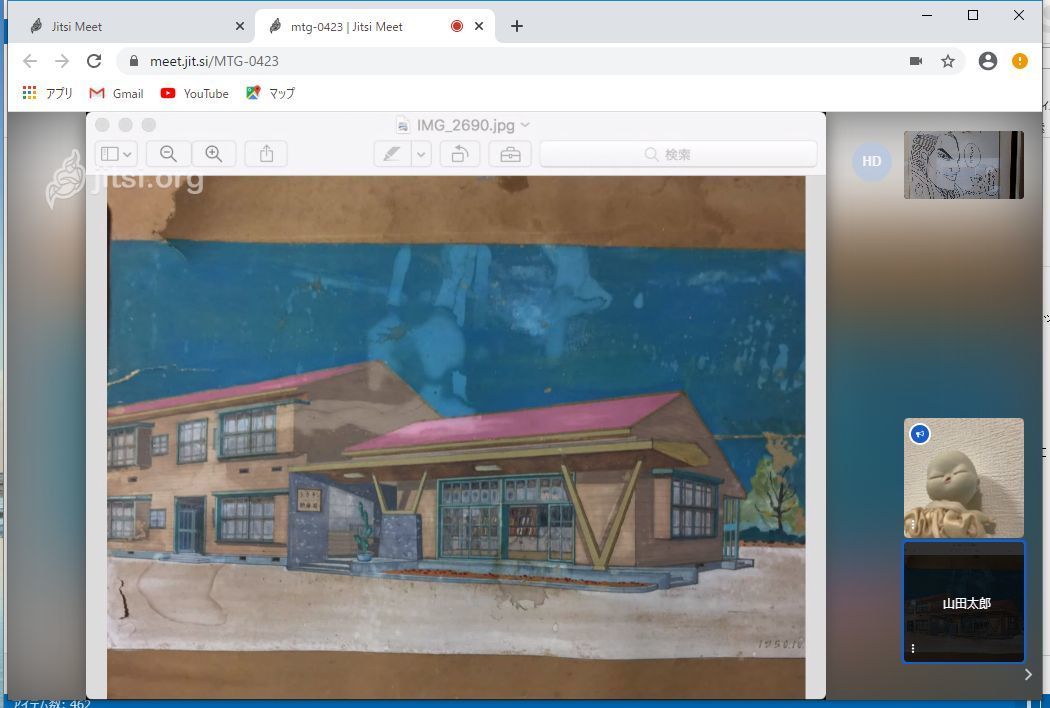Open the Preview sidebar view dropdown
1050x708 pixels.
[117, 154]
